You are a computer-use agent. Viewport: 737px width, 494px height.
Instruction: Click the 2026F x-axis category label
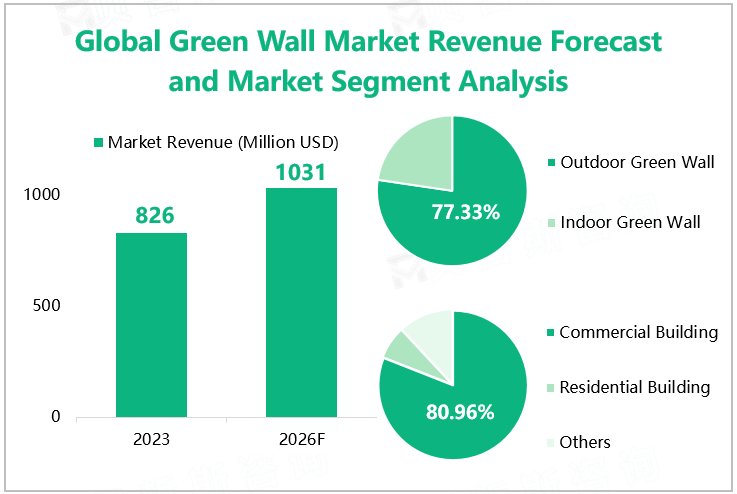[x=301, y=439]
